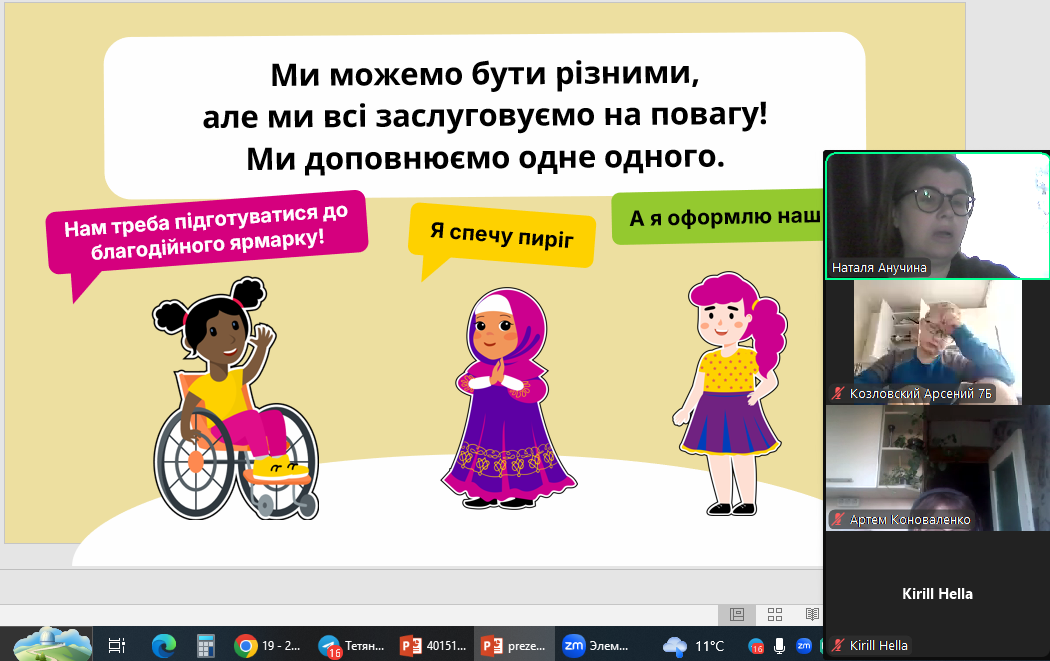Image resolution: width=1050 pixels, height=661 pixels.
Task: Open Telegram chat Тетян... on taskbar
Action: (352, 646)
